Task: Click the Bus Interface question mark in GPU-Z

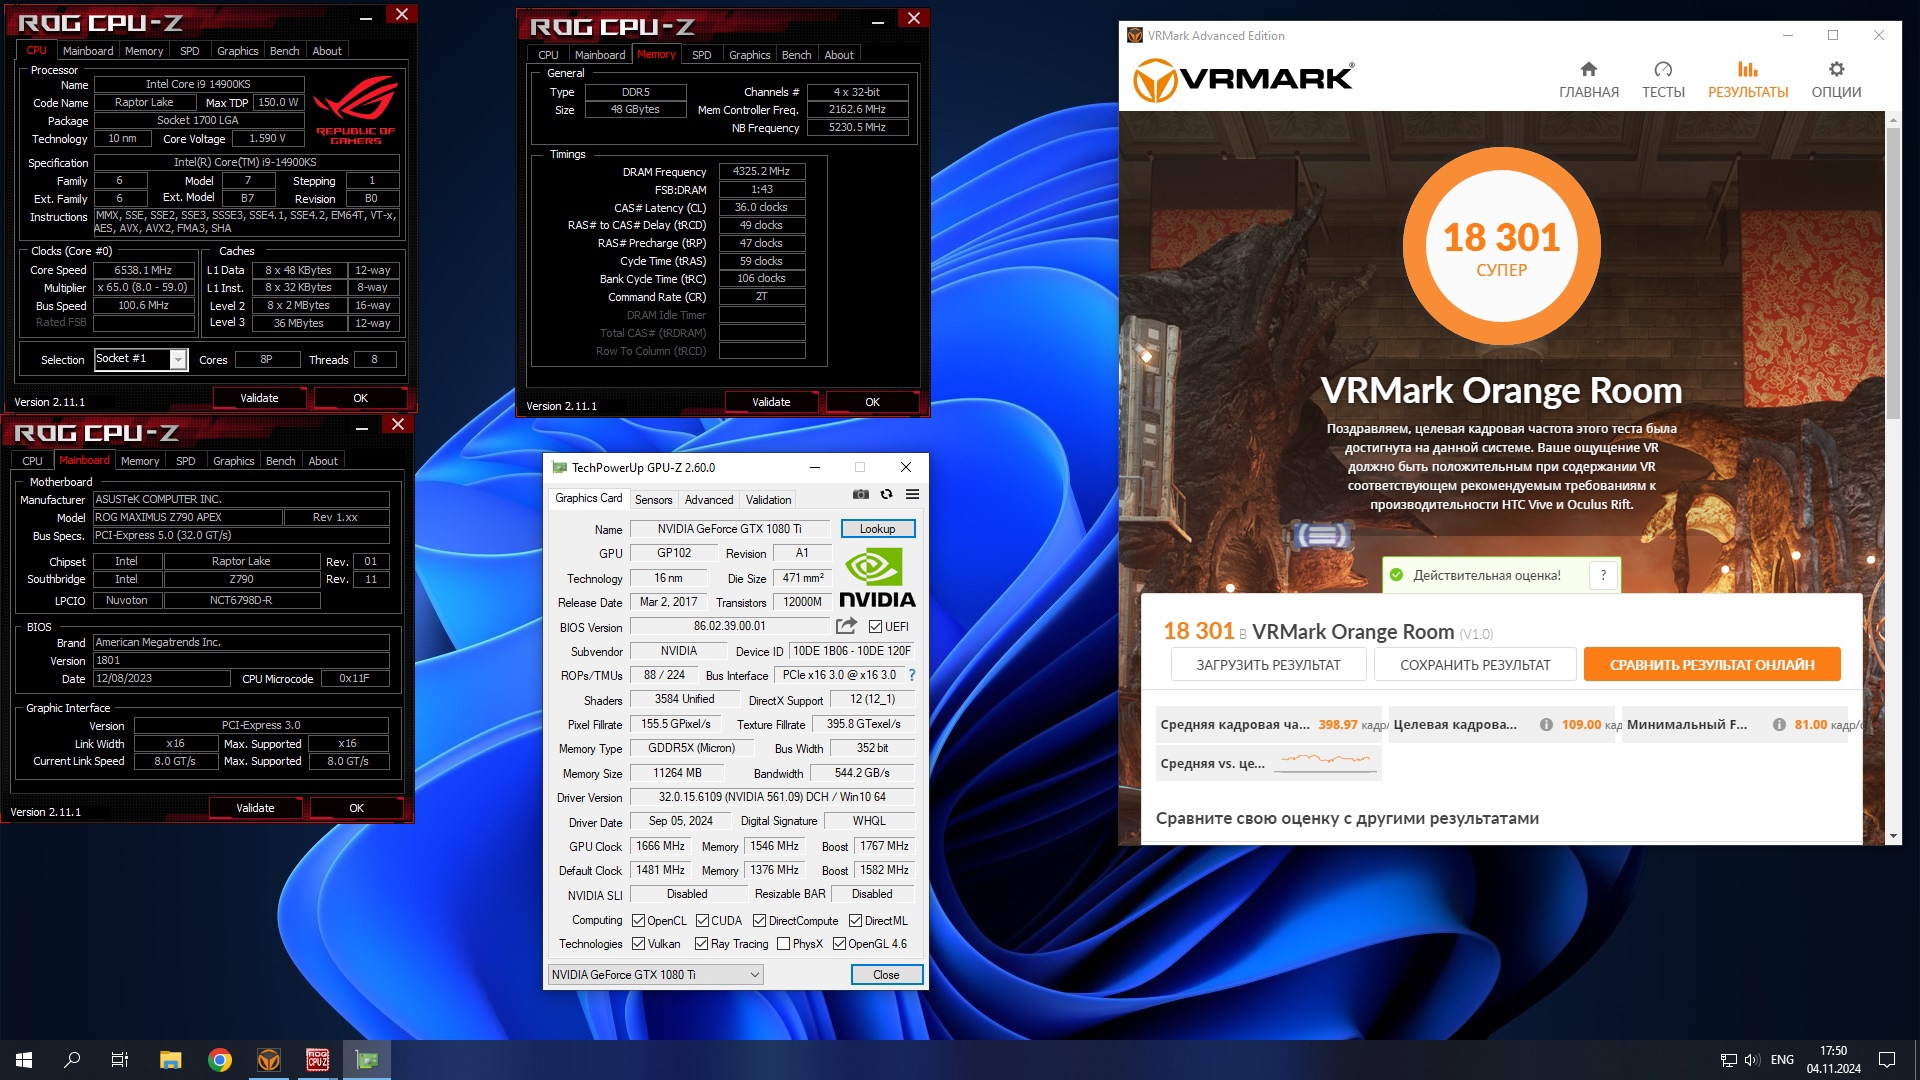Action: [x=911, y=675]
